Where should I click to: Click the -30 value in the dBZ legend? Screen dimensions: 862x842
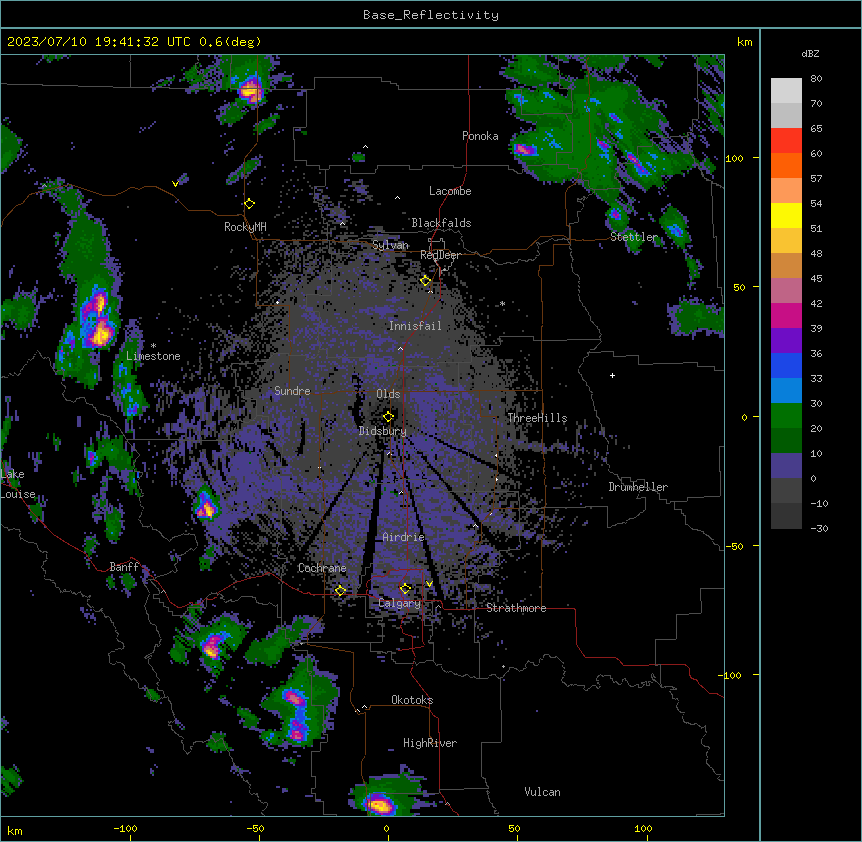tap(819, 528)
